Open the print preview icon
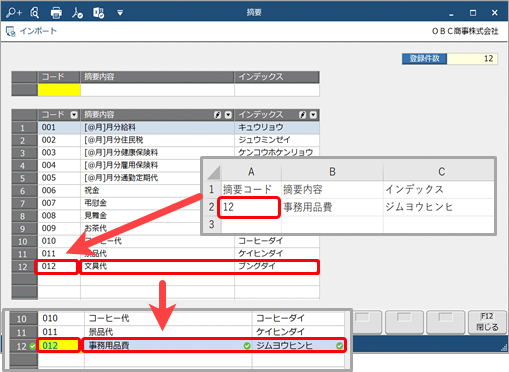The height and width of the screenshot is (372, 509). tap(34, 13)
